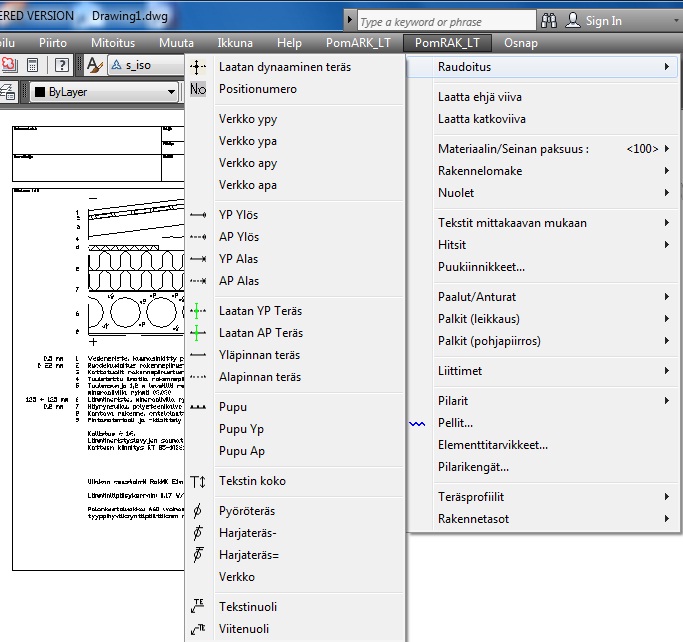This screenshot has width=683, height=642.
Task: Select Verkko ypy menu entry
Action: pyautogui.click(x=248, y=119)
